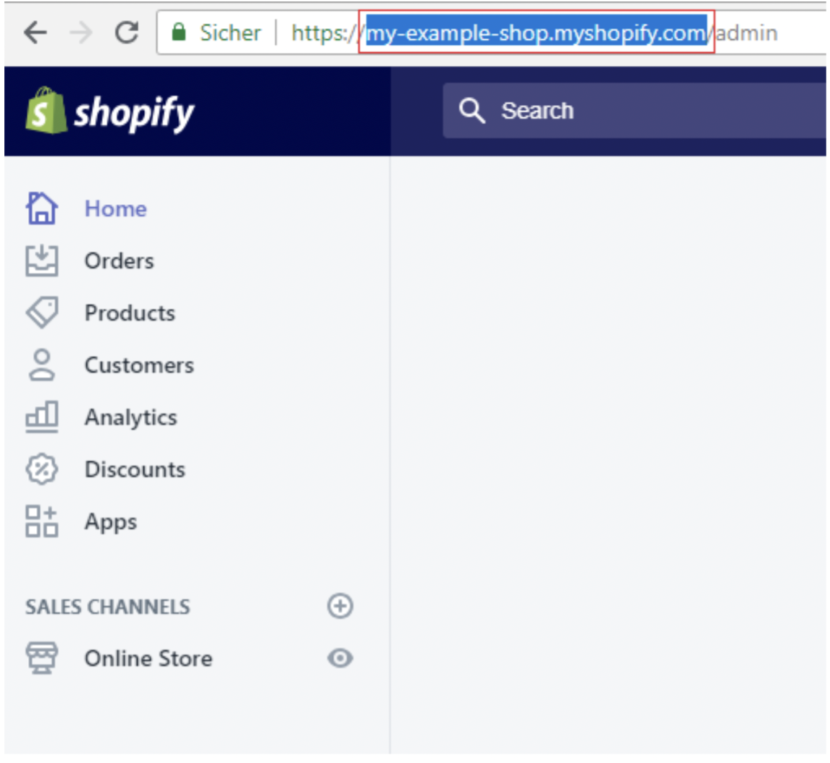The image size is (830, 763).
Task: Open the Home menu item
Action: (115, 209)
